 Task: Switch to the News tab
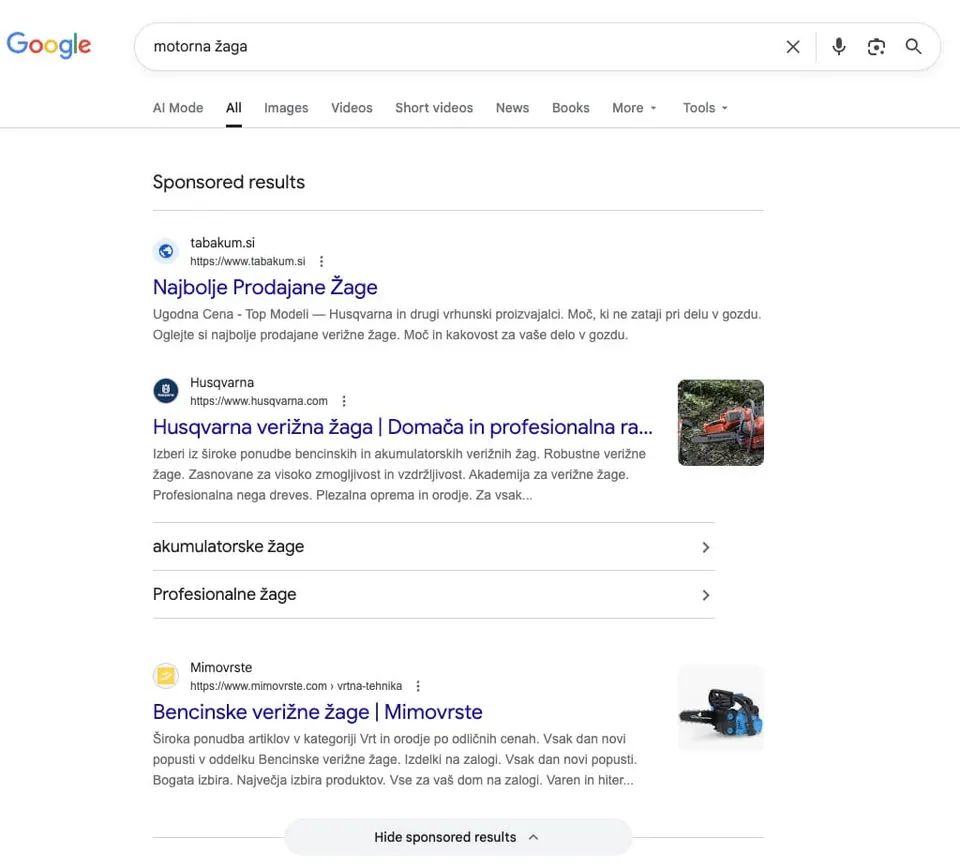[512, 108]
